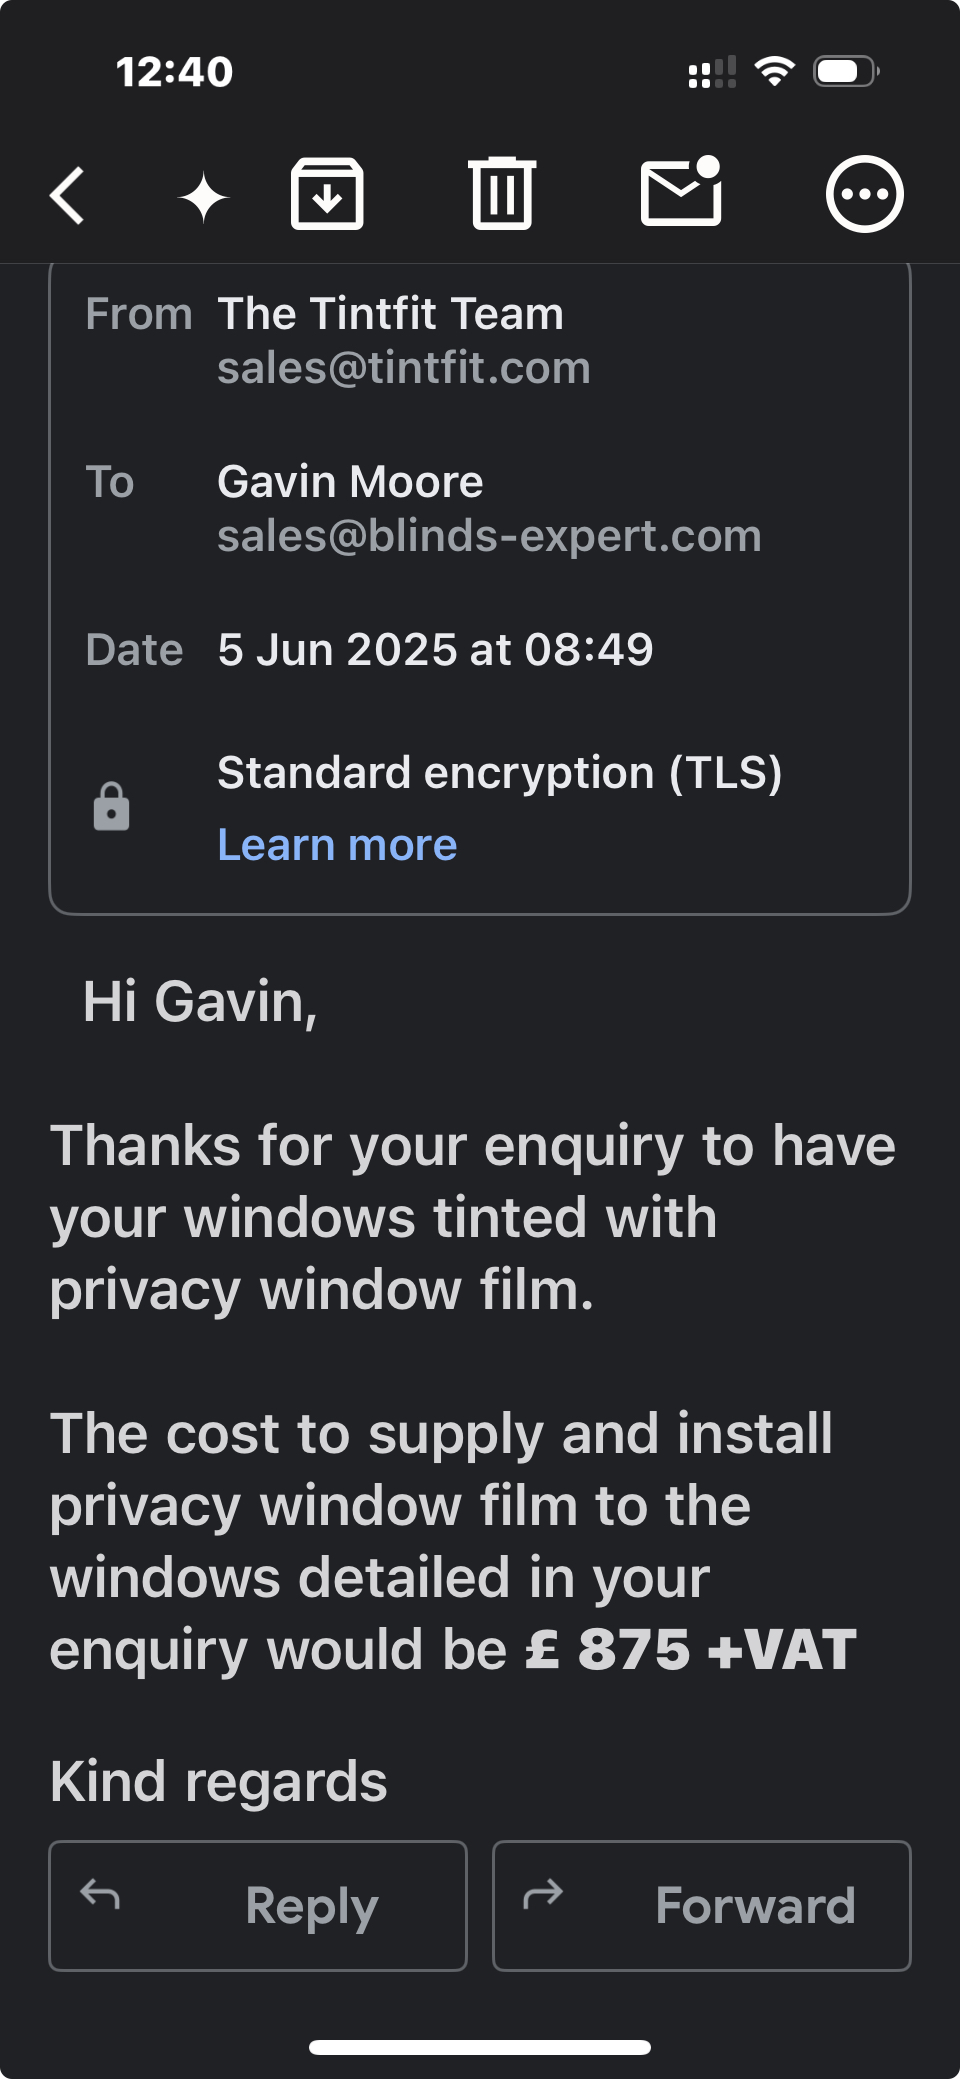Tap the recipient name Gavin Moore

pos(350,482)
